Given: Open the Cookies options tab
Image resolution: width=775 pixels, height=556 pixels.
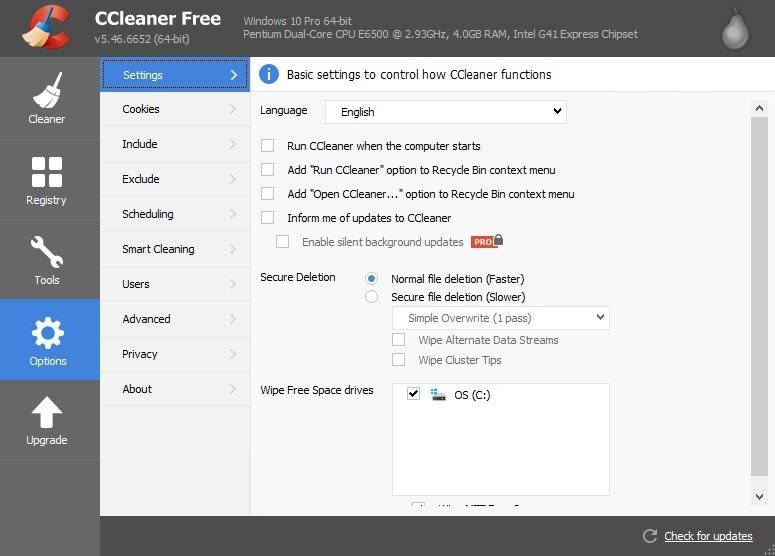Looking at the screenshot, I should pyautogui.click(x=175, y=109).
